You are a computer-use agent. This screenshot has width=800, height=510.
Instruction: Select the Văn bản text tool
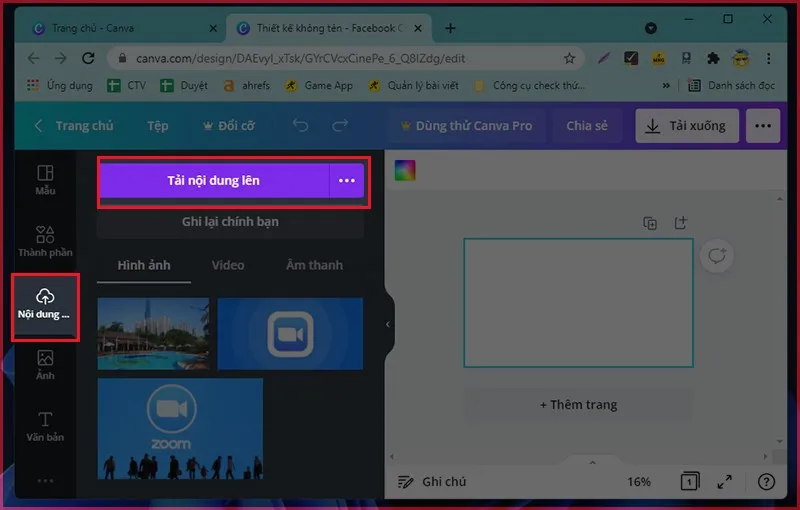tap(45, 426)
